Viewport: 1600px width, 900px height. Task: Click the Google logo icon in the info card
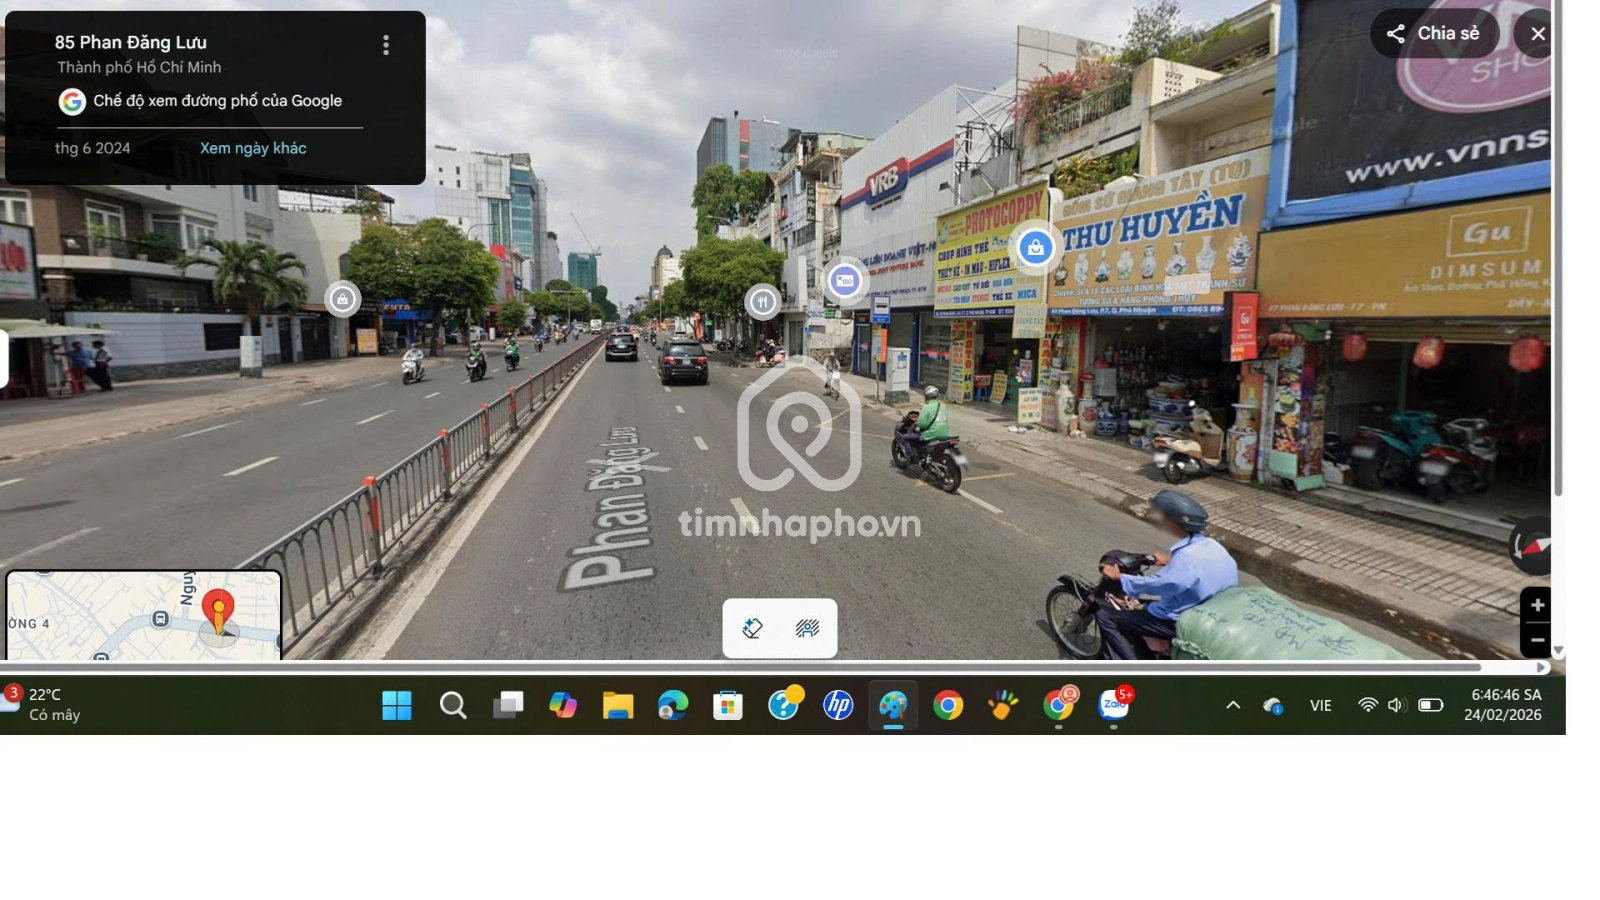[x=72, y=101]
